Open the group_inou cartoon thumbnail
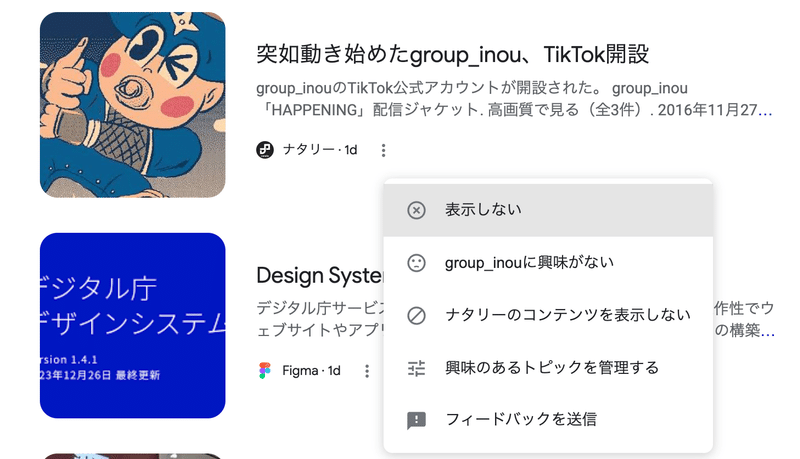The width and height of the screenshot is (800, 459). pyautogui.click(x=133, y=105)
